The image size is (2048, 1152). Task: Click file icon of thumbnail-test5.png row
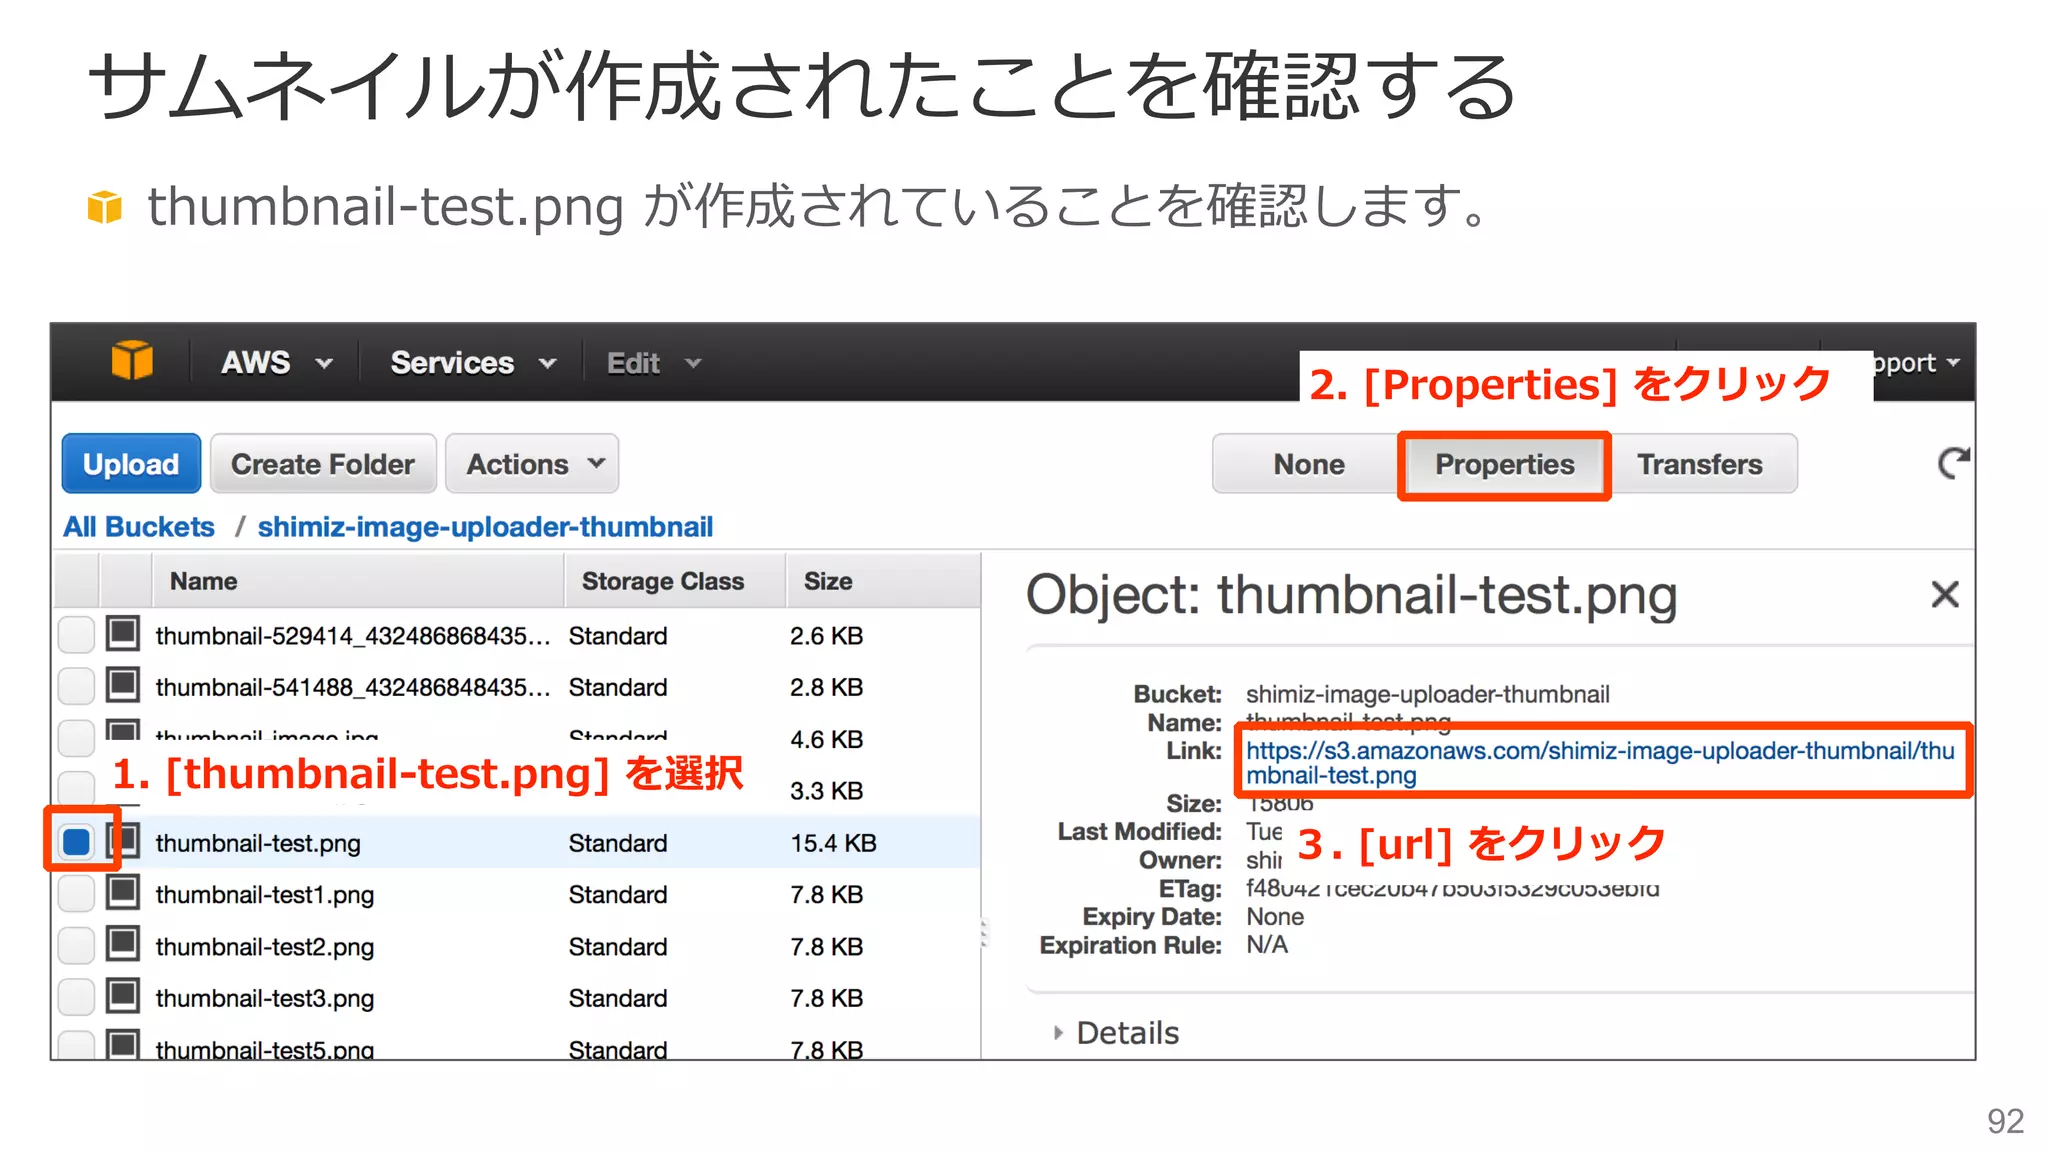(x=123, y=1045)
